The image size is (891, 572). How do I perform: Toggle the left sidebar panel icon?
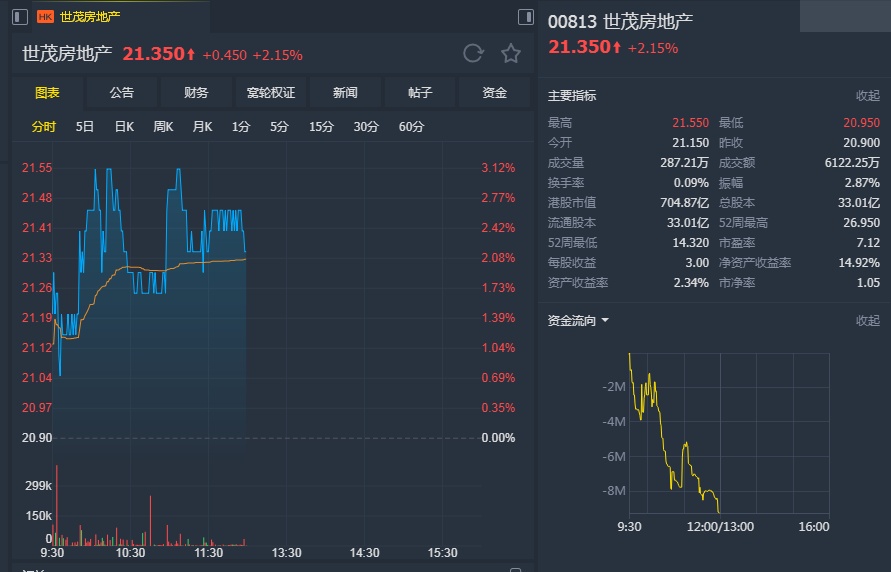coord(21,17)
